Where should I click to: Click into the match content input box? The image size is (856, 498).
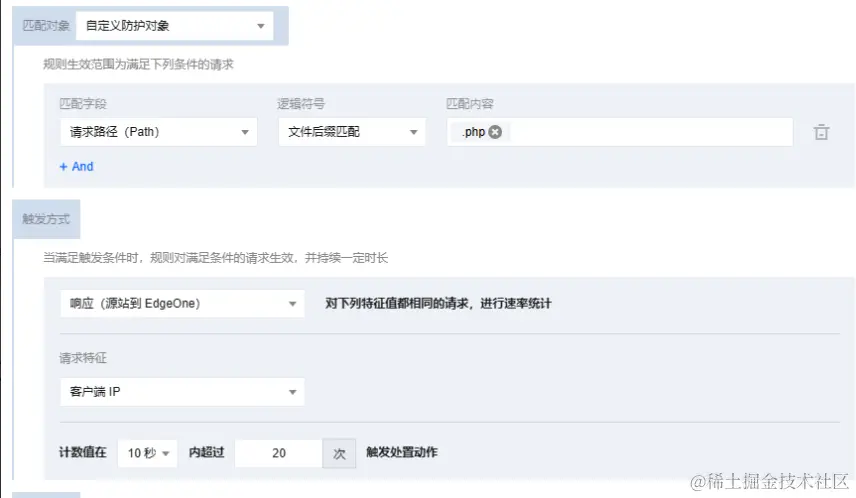click(x=620, y=132)
